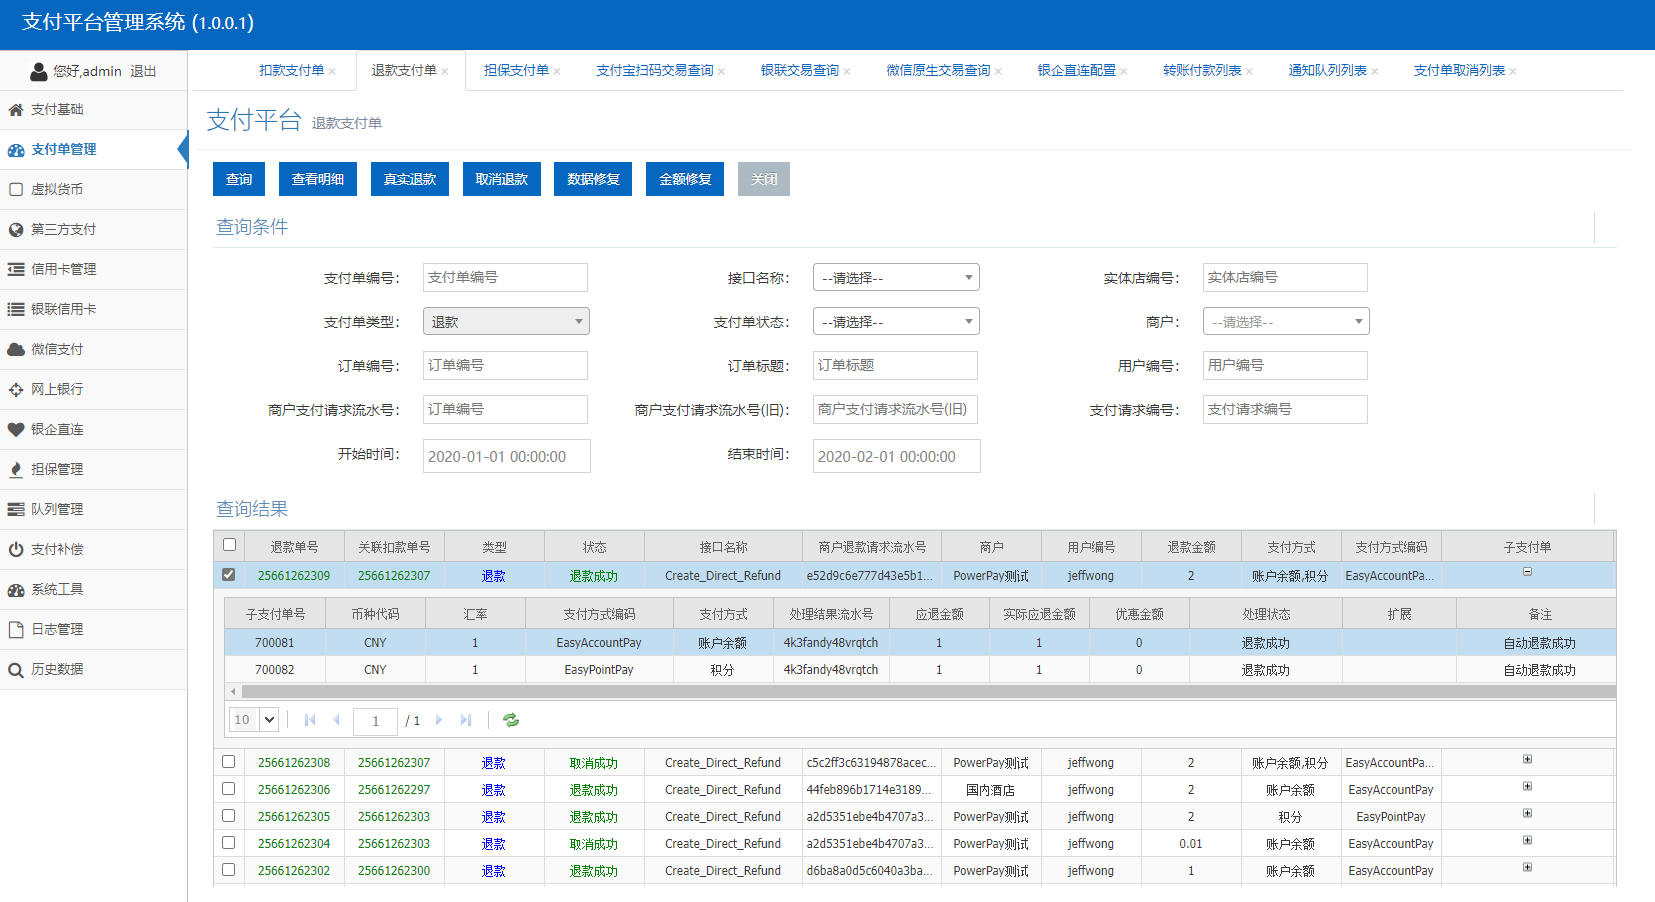Uncheck the row 25661262309 checkbox
This screenshot has height=902, width=1655.
[x=229, y=574]
